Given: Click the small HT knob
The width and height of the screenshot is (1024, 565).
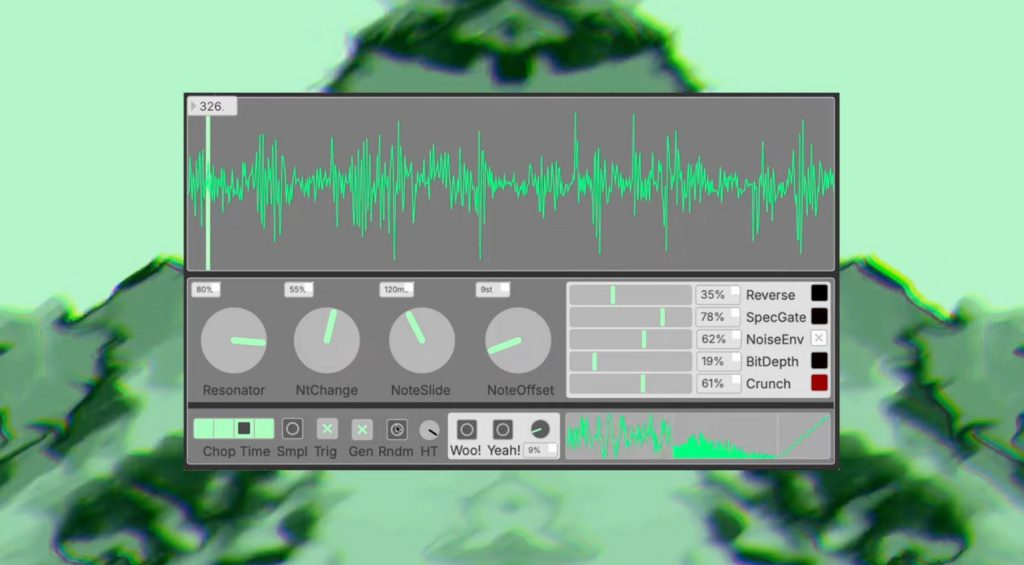Looking at the screenshot, I should coord(429,430).
